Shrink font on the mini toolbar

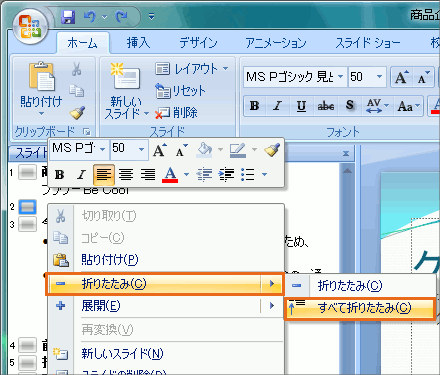coord(182,151)
